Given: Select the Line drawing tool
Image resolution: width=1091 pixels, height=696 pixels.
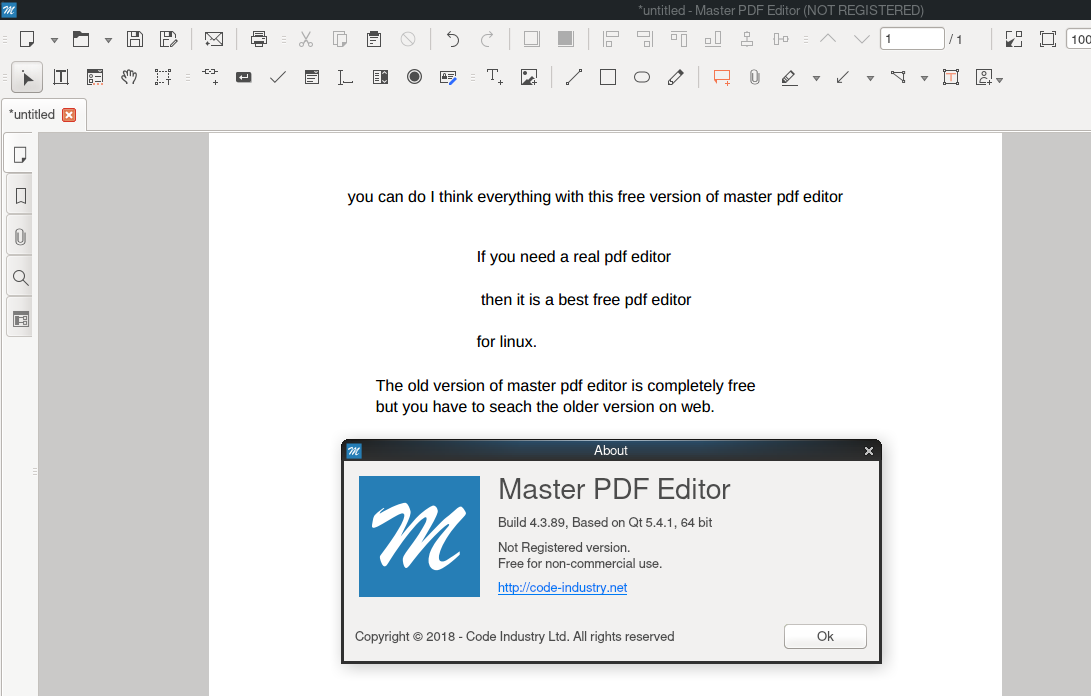Looking at the screenshot, I should [574, 77].
